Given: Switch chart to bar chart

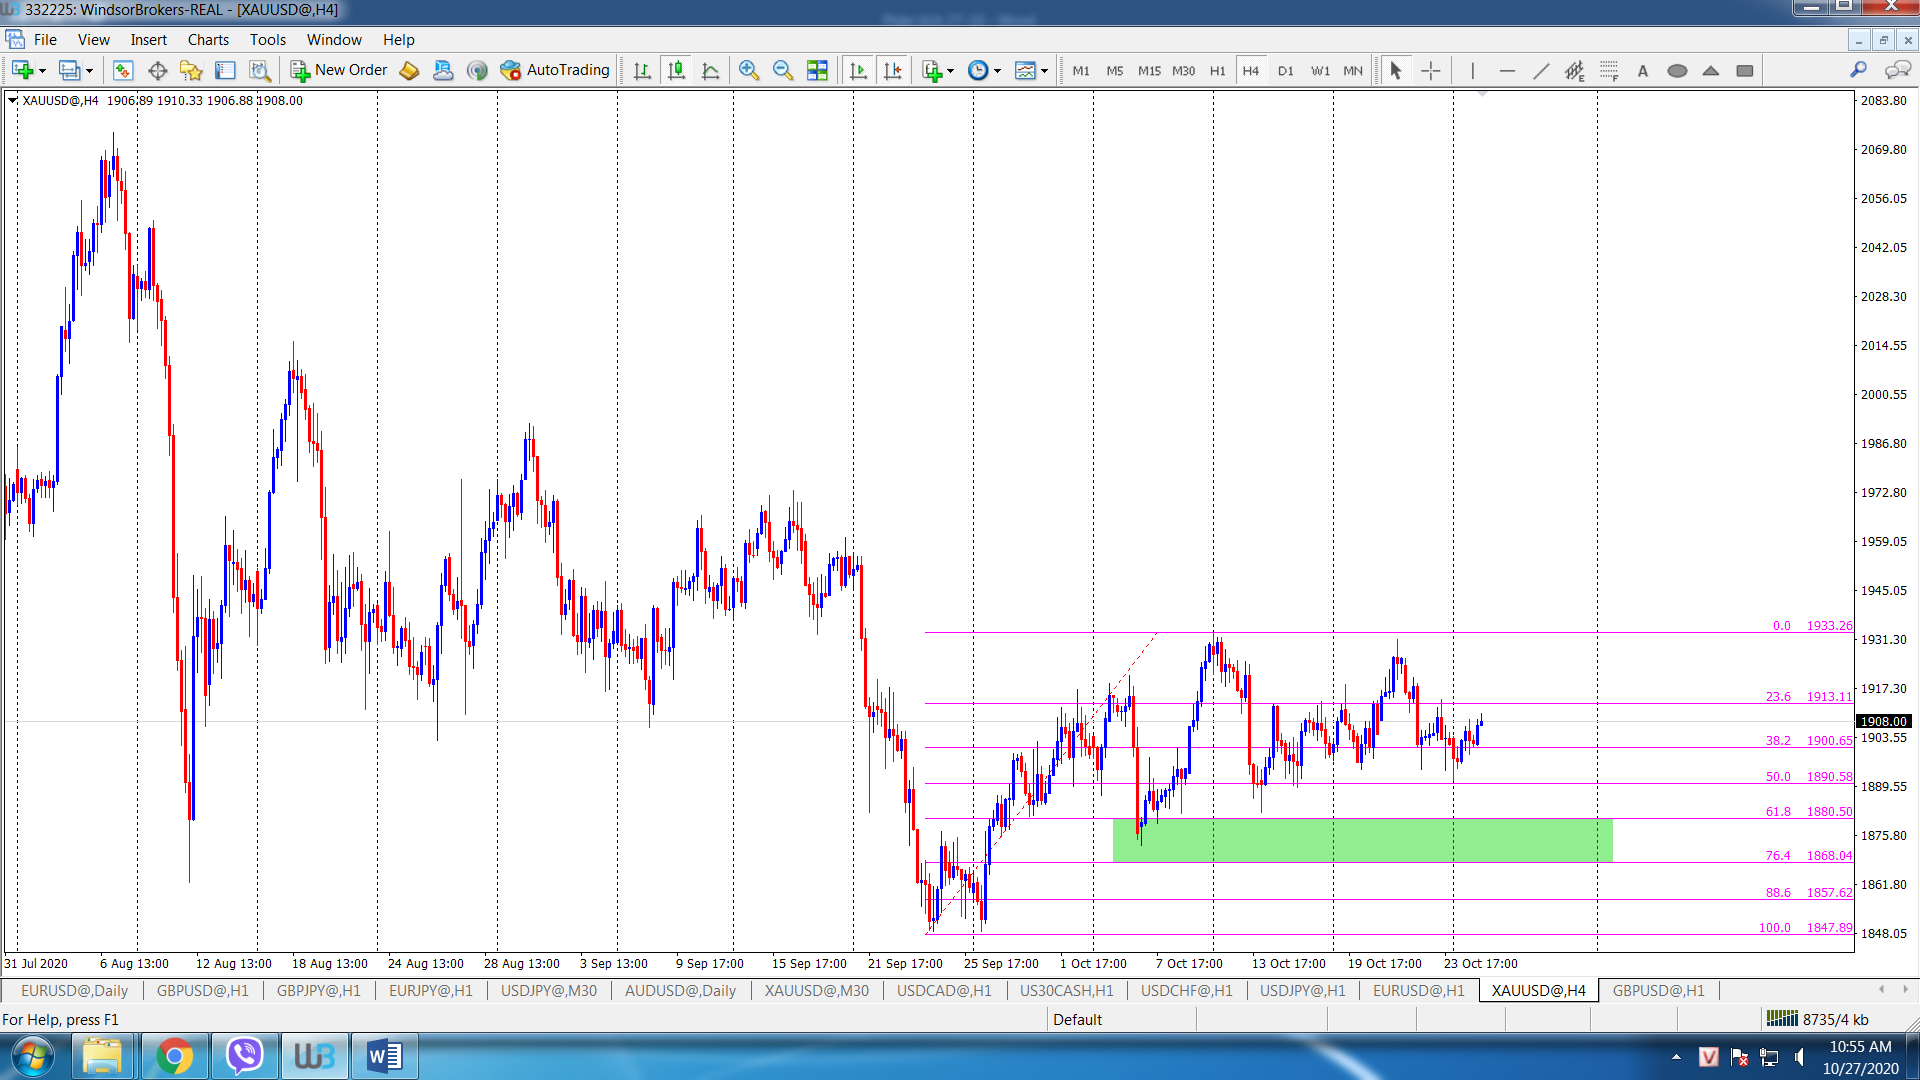Looking at the screenshot, I should [x=642, y=70].
